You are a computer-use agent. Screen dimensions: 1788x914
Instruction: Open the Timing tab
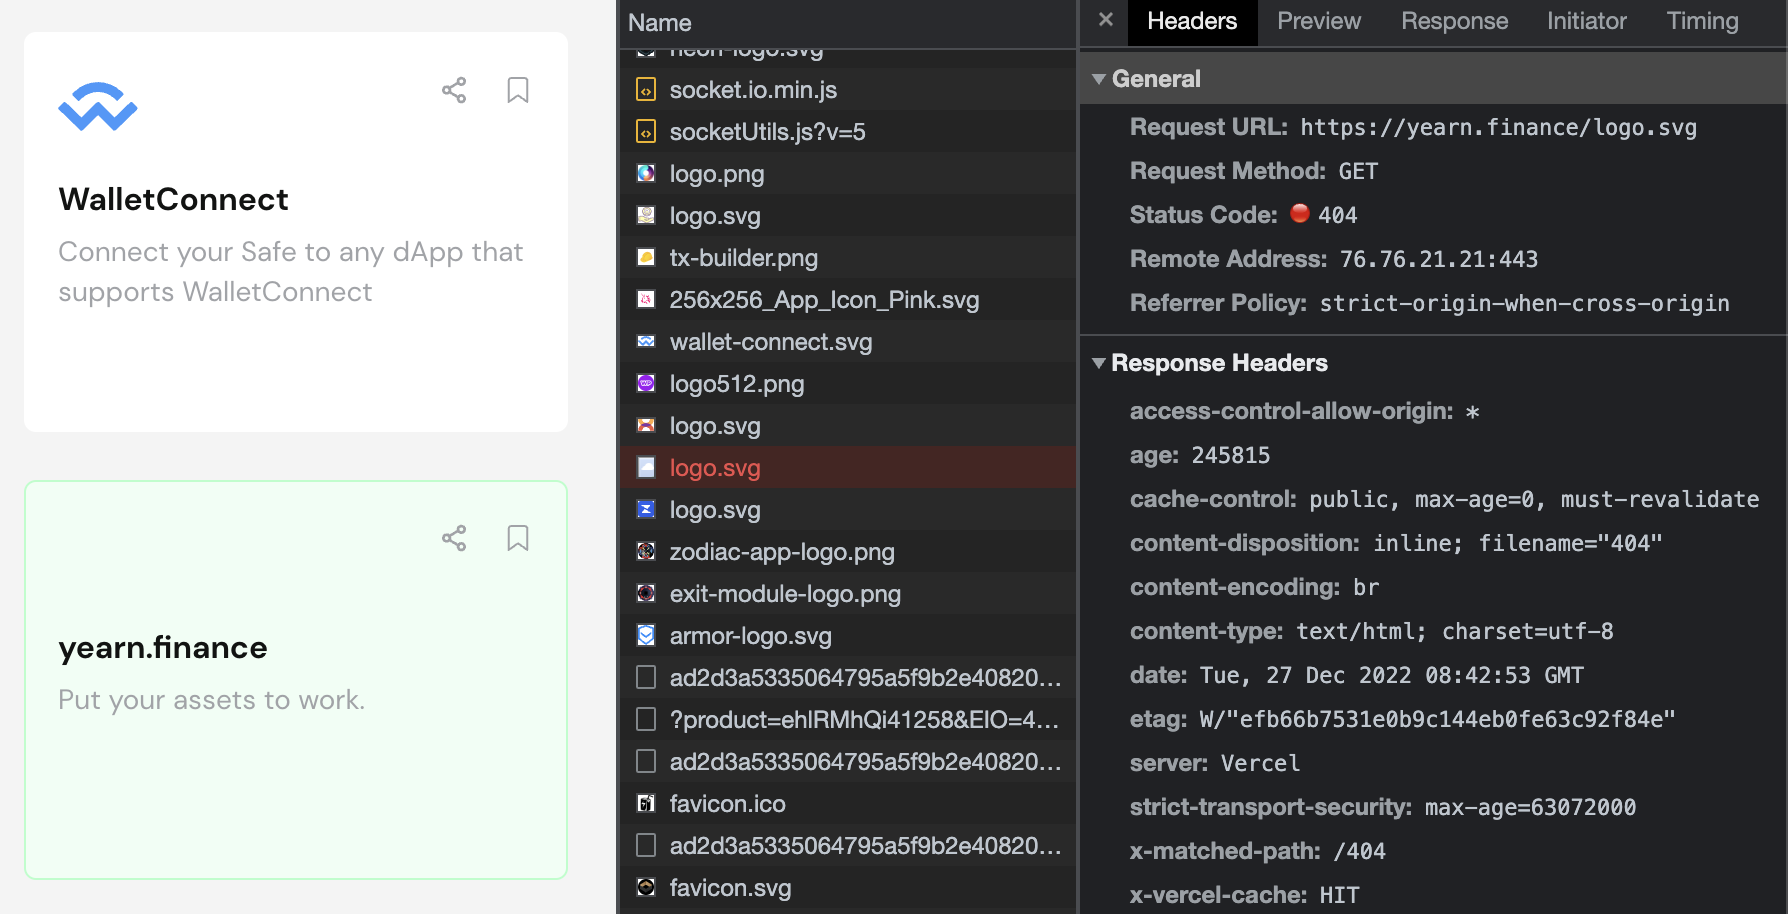tap(1702, 21)
